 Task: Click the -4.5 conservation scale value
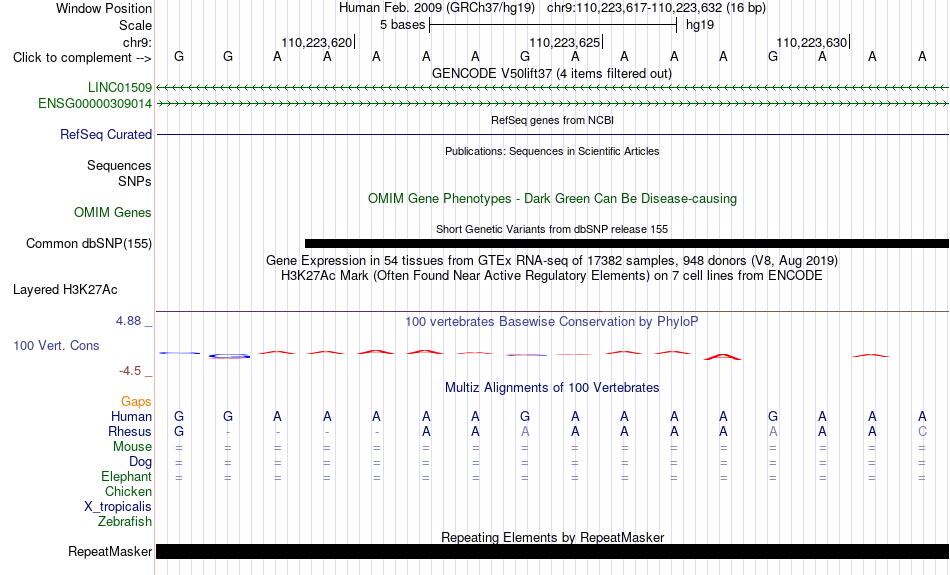pyautogui.click(x=130, y=371)
